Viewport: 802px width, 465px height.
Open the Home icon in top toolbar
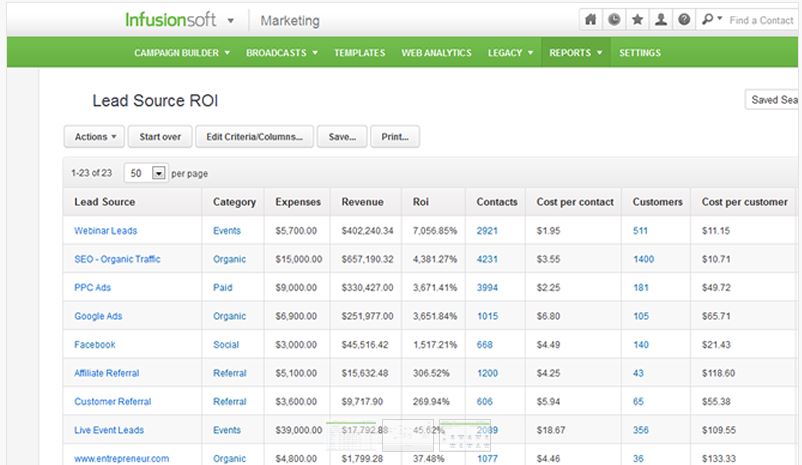coord(590,20)
